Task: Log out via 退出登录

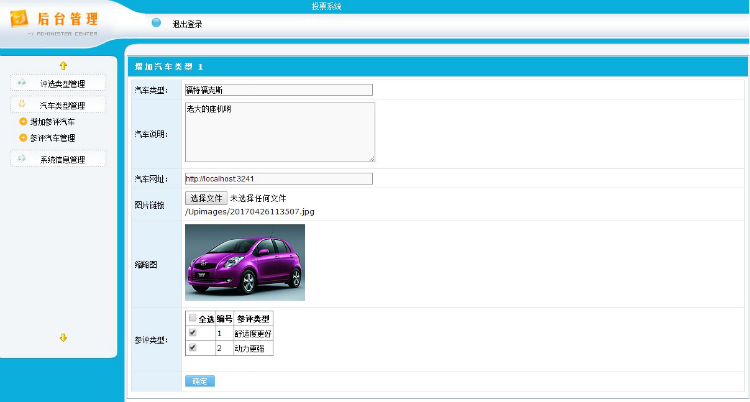Action: pyautogui.click(x=187, y=24)
